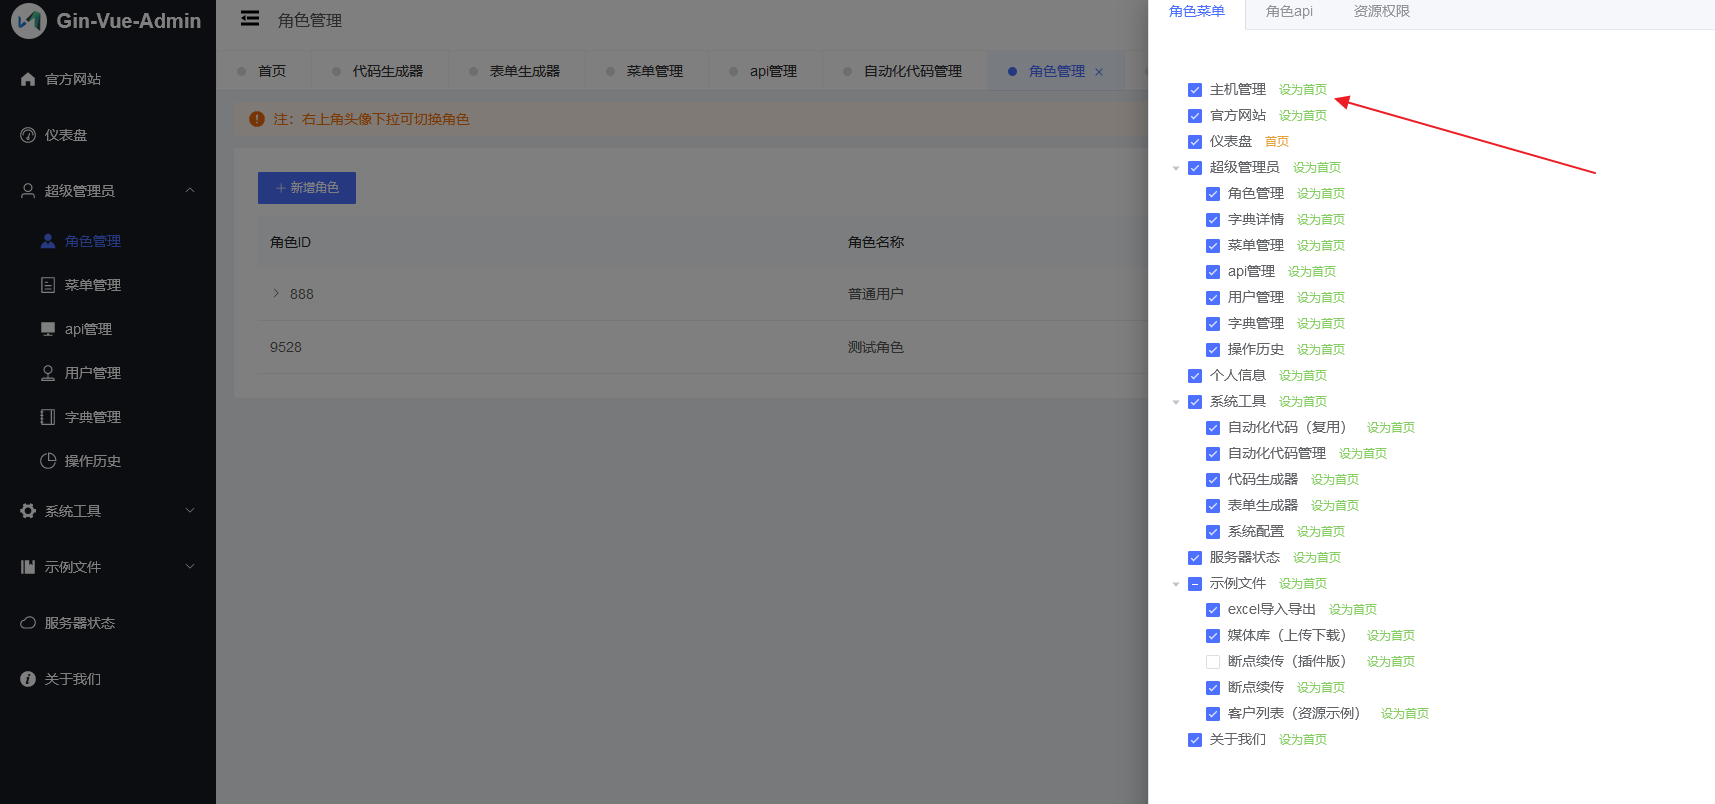
Task: Check the 断点续传（插件版） checkbox
Action: click(1213, 662)
